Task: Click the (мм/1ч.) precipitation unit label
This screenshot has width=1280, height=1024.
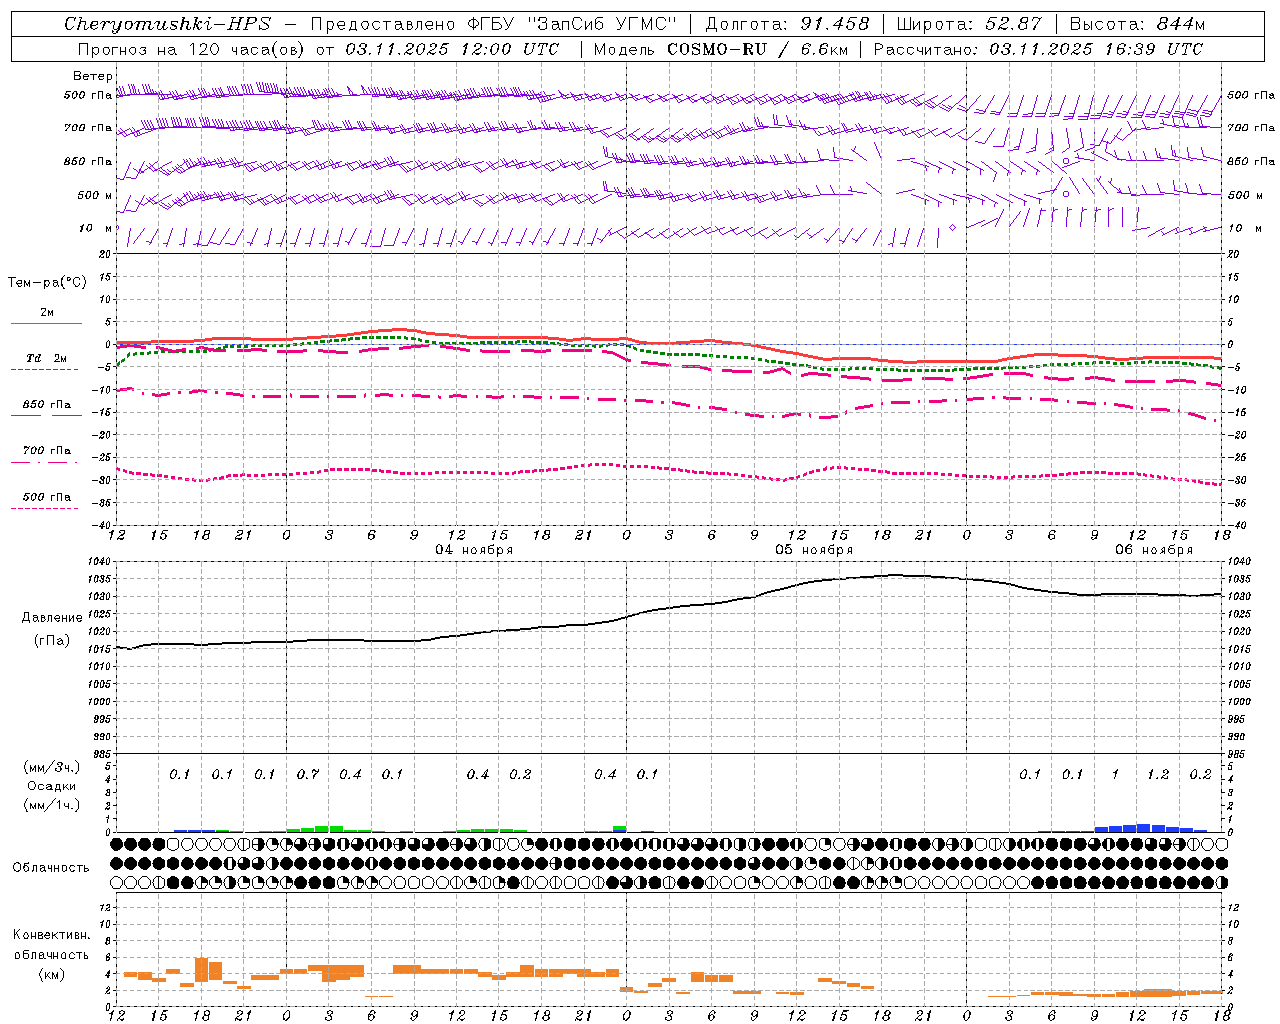Action: (51, 805)
